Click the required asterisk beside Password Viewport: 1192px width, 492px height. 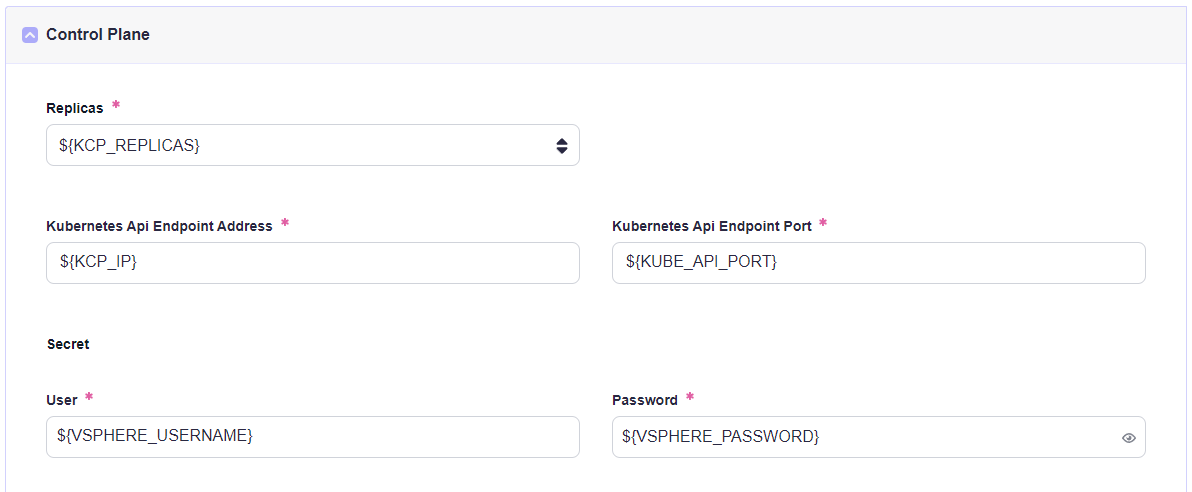click(689, 397)
